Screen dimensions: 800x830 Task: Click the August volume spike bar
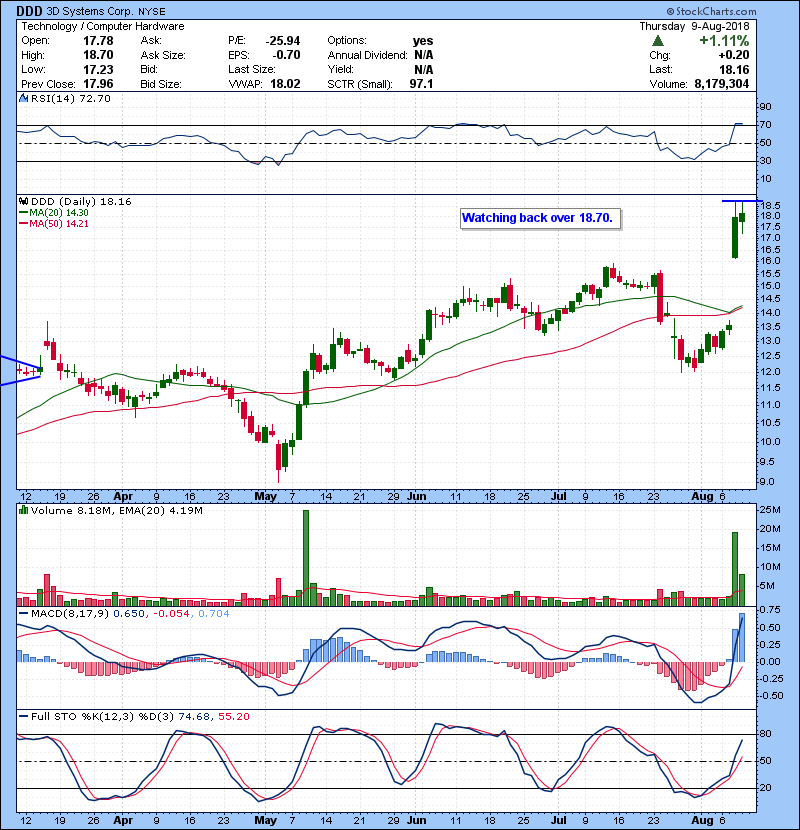coord(735,569)
